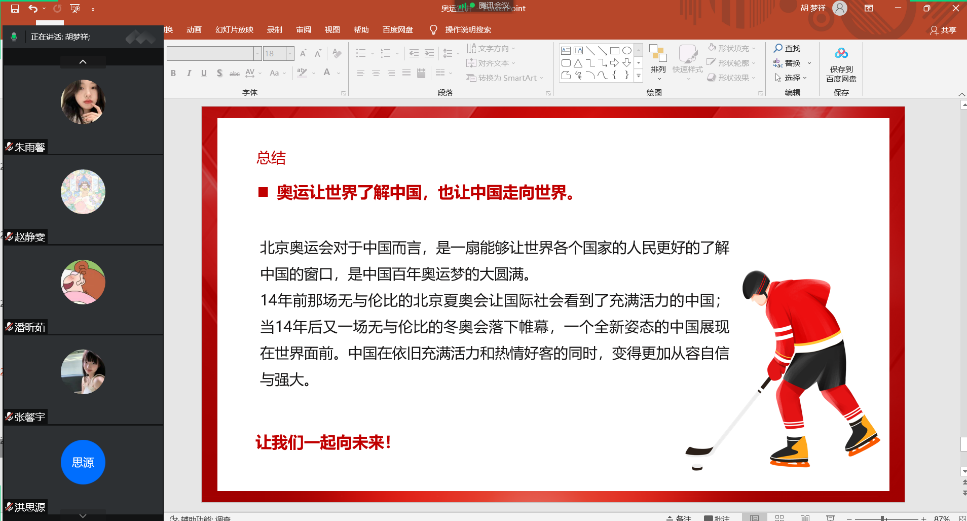
Task: Click the 共享 share button
Action: (942, 30)
